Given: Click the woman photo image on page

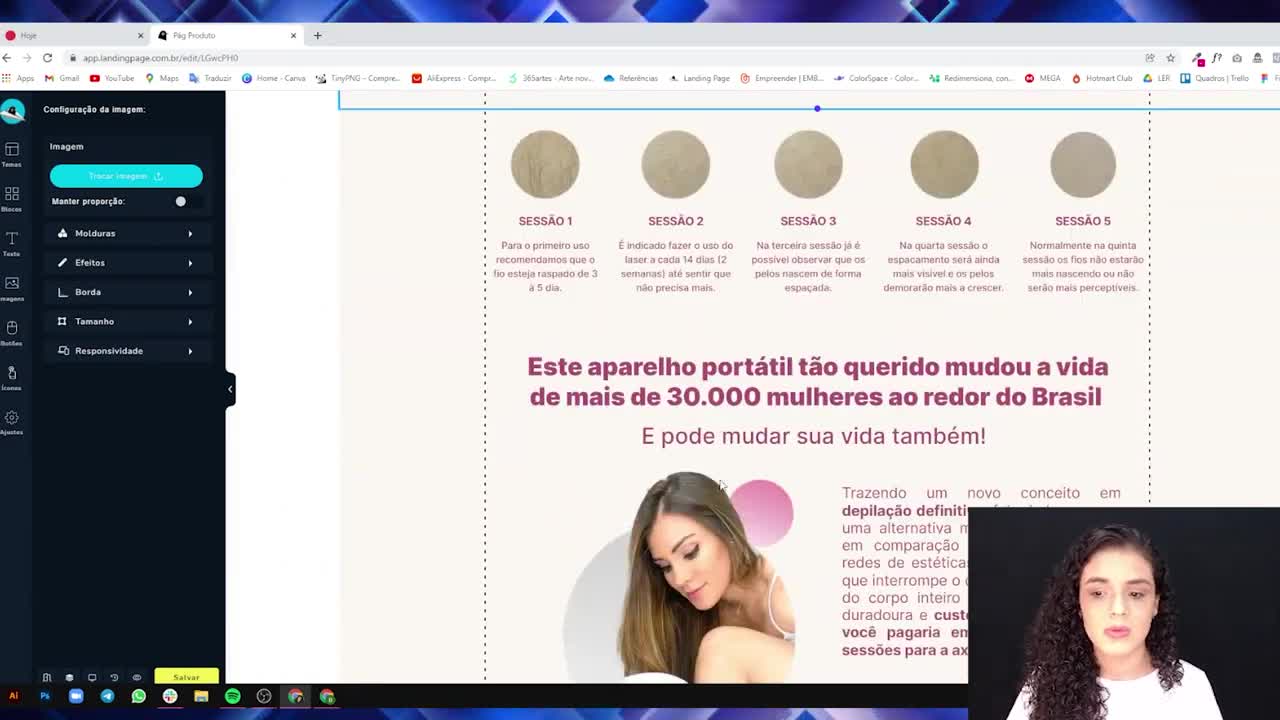Looking at the screenshot, I should [680, 577].
